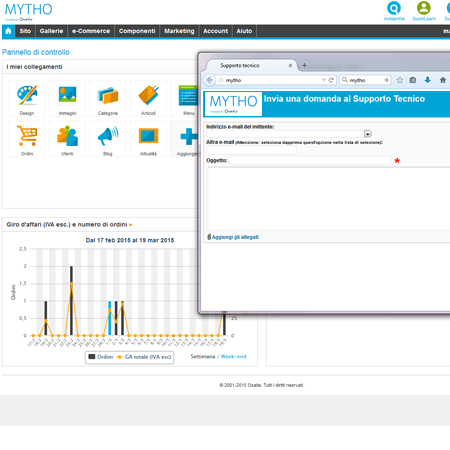Select the Supporto tecnico browser tab
Image resolution: width=450 pixels, height=450 pixels.
tap(250, 65)
